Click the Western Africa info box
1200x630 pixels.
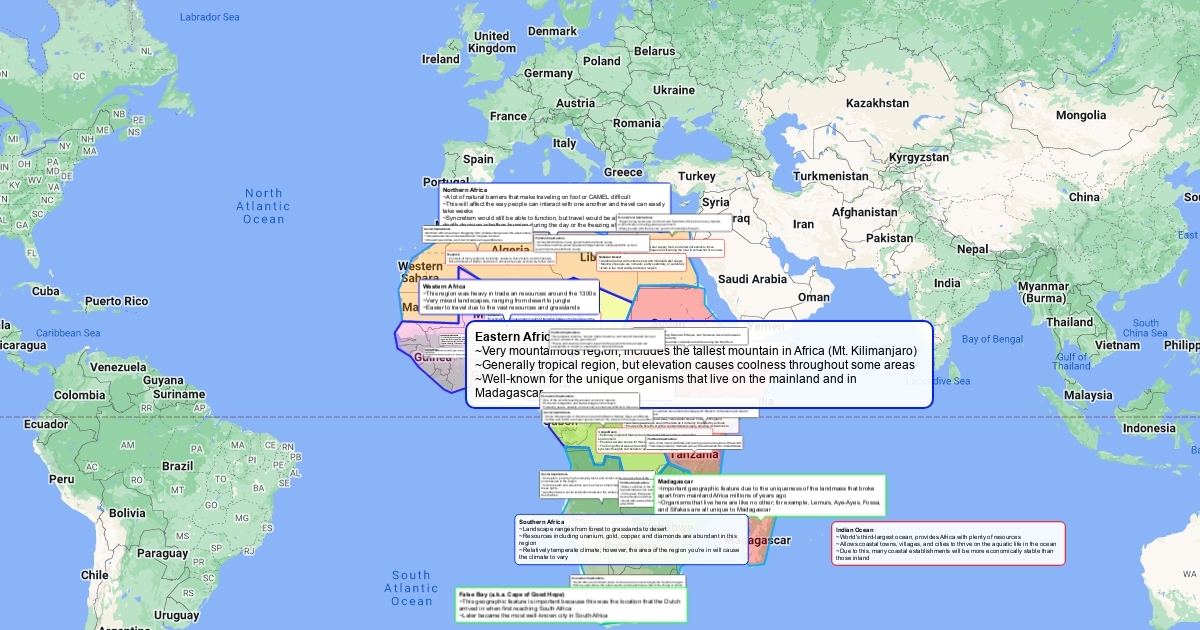509,297
